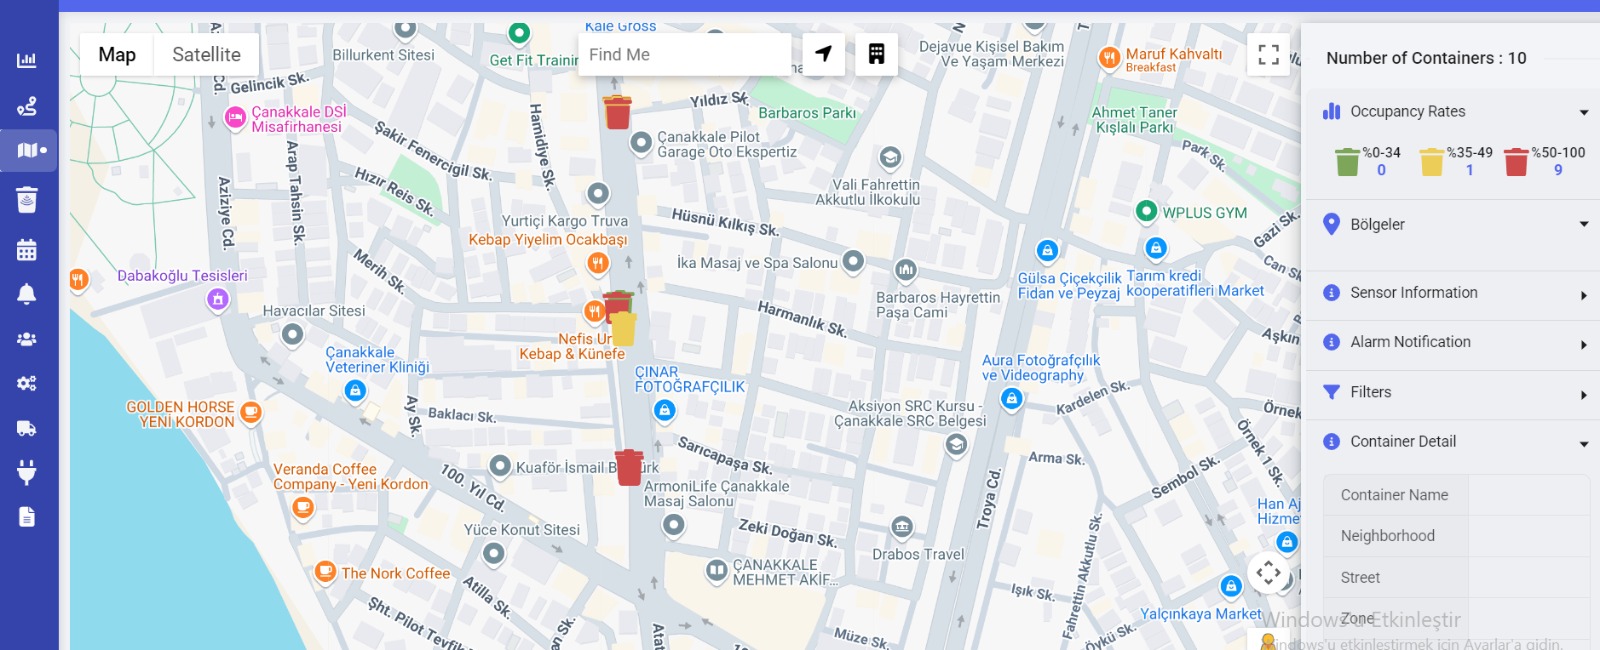Click the Kuaför İsmail map pin
Image resolution: width=1600 pixels, height=650 pixels.
tap(500, 465)
